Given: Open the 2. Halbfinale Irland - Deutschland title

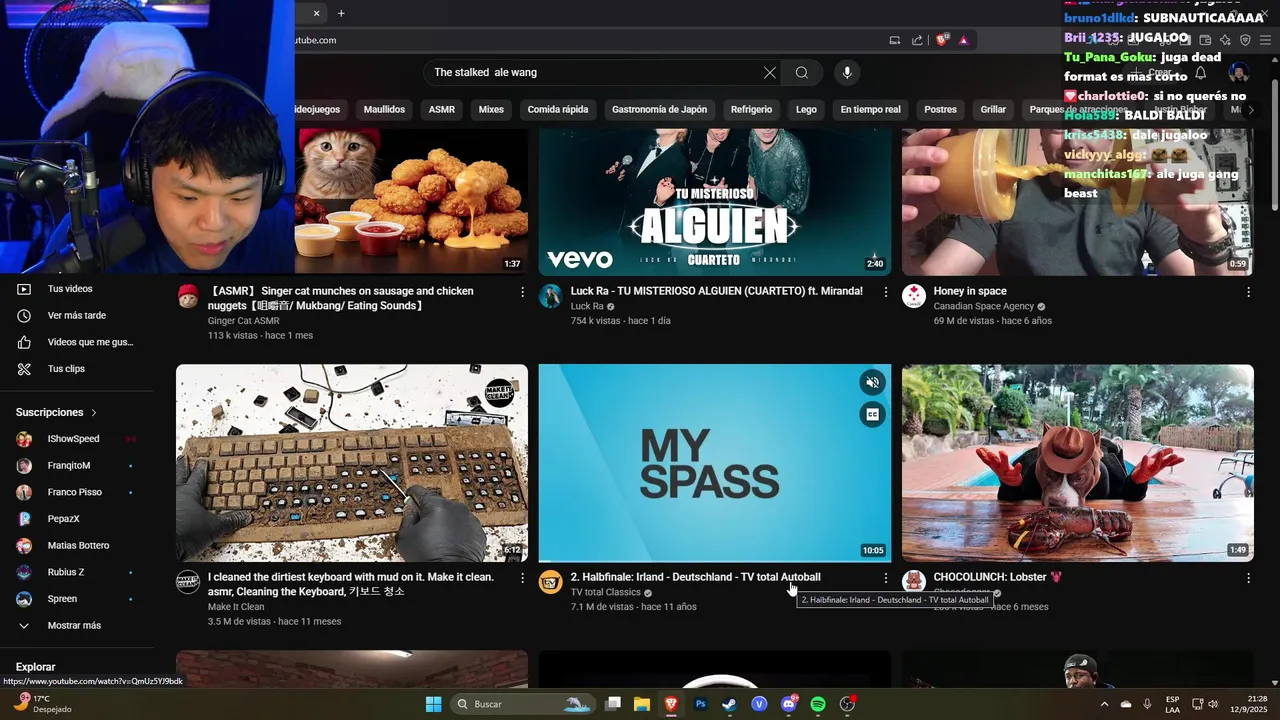Looking at the screenshot, I should tap(695, 577).
